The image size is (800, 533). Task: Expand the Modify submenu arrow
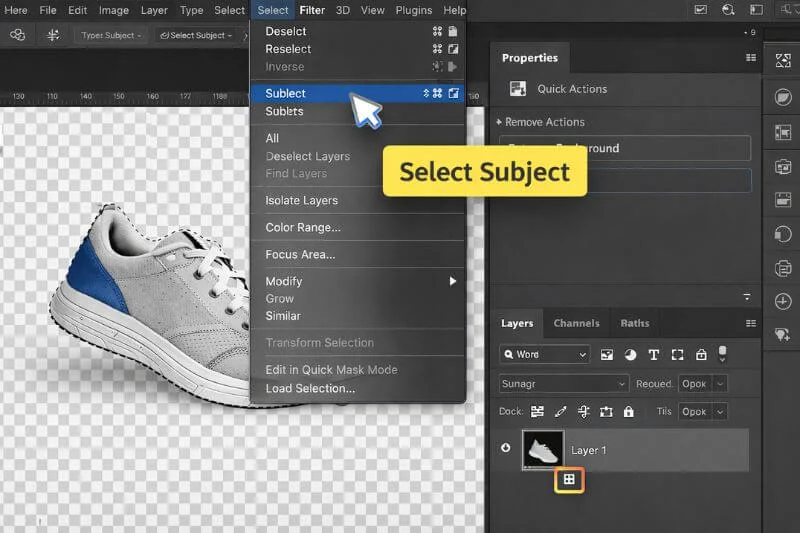click(453, 281)
